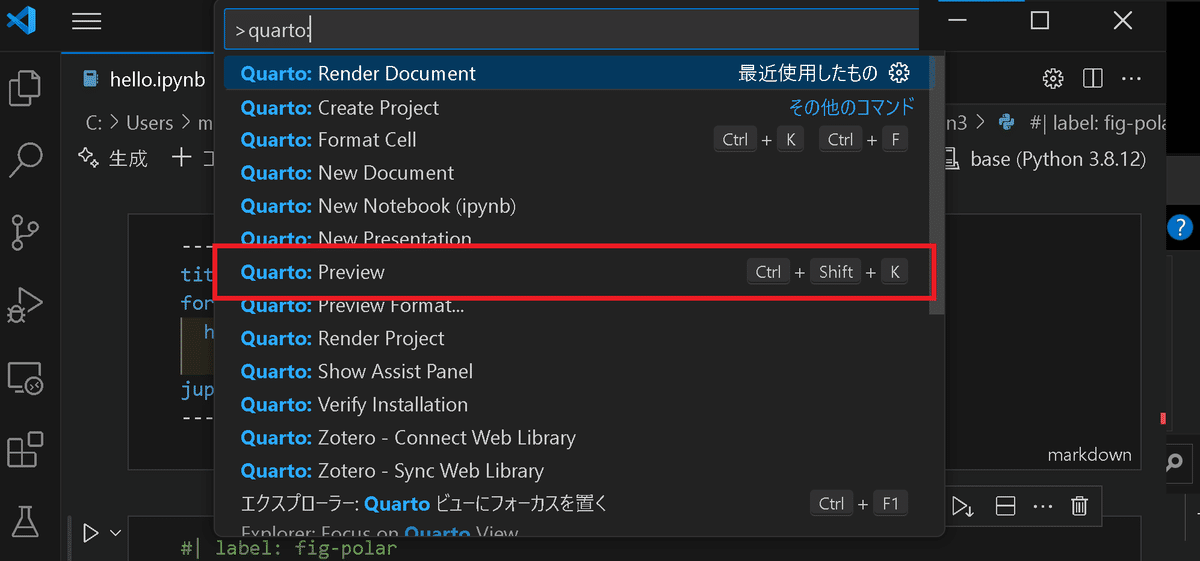Open the Explorer view in activity bar

pos(25,88)
